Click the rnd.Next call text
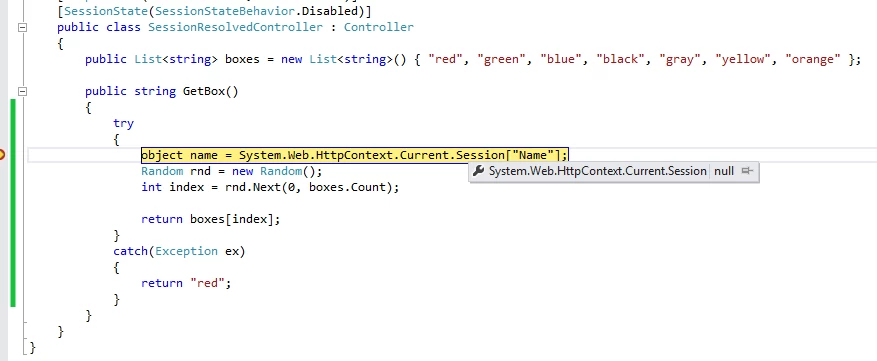 (312, 187)
